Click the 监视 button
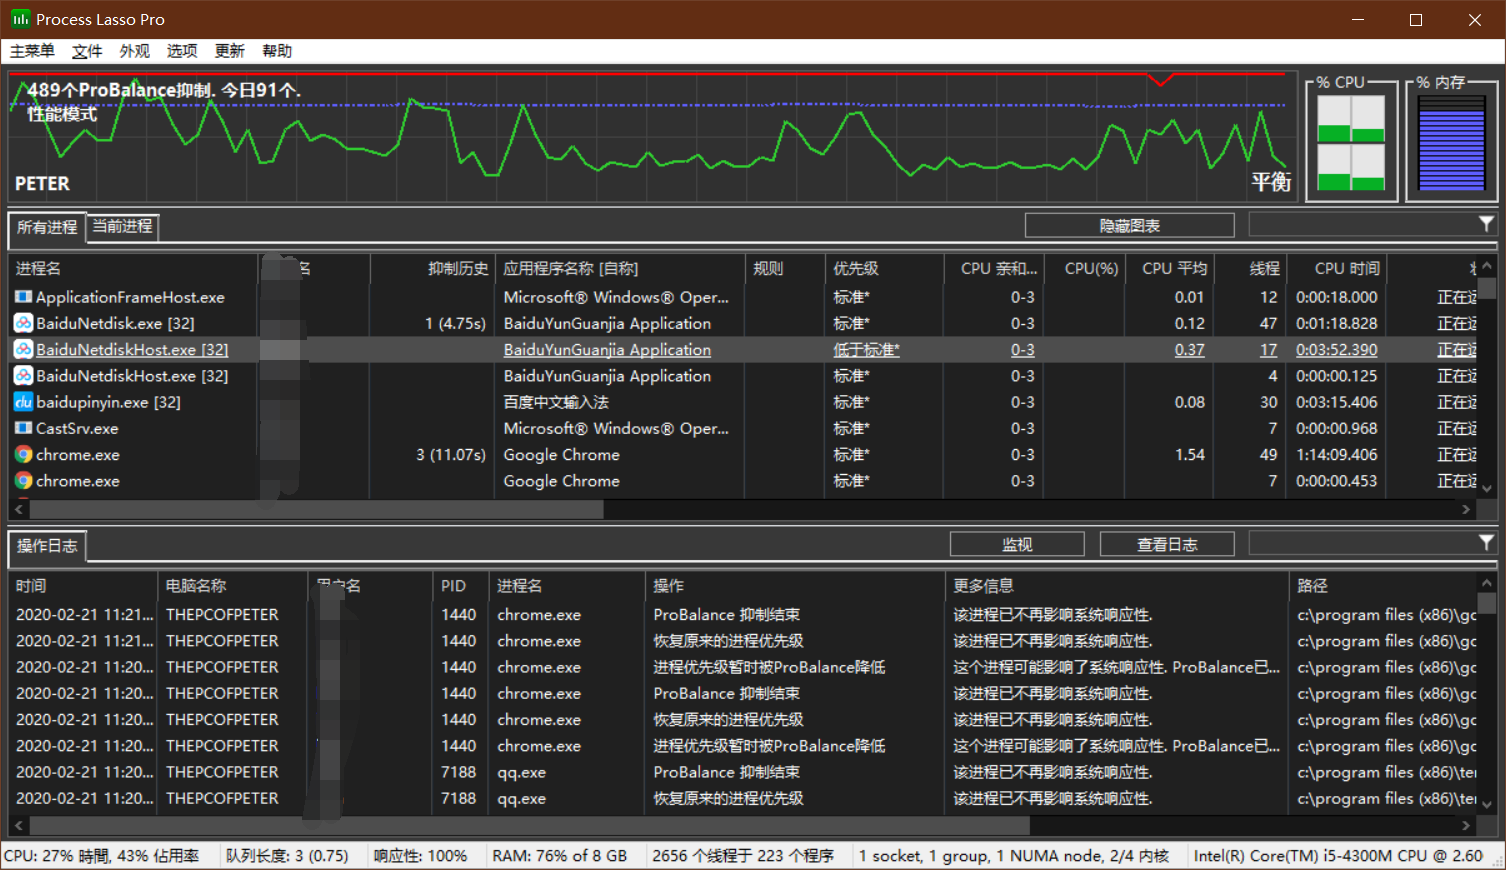Image resolution: width=1506 pixels, height=870 pixels. (1017, 544)
